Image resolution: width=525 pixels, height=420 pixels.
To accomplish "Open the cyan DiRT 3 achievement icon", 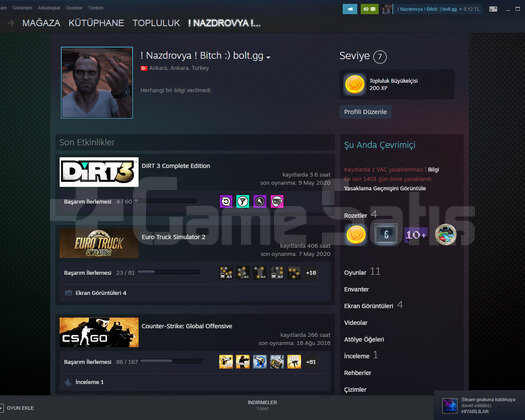I will coord(243,201).
